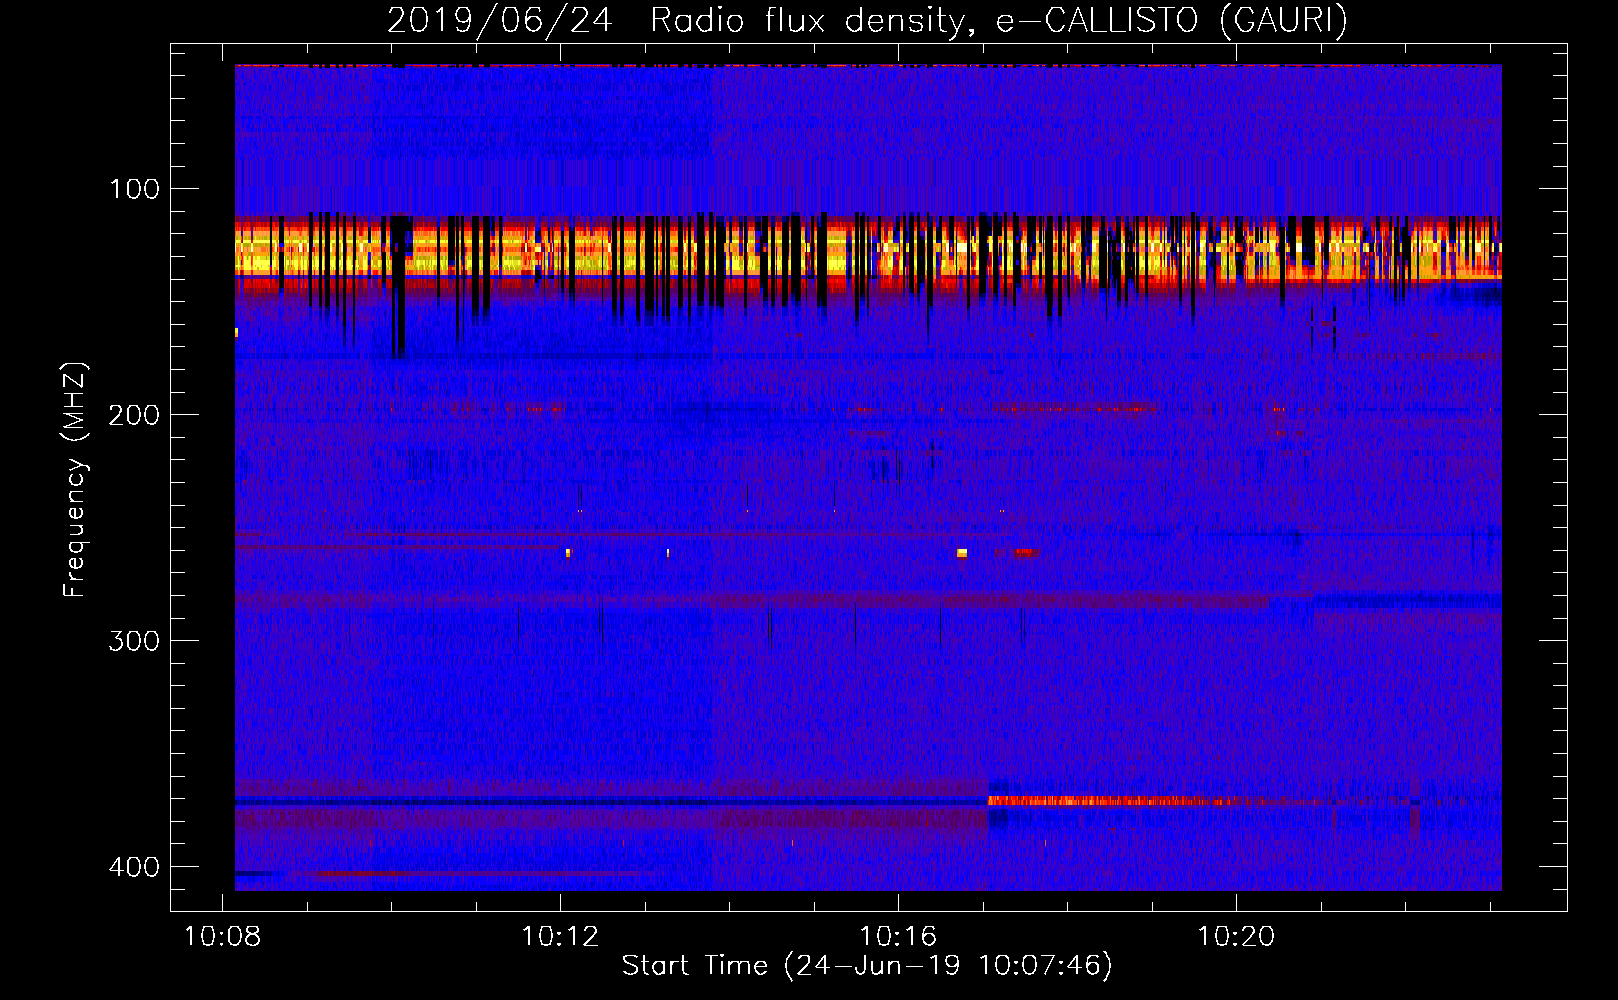Click the '400' frequency tick label
The width and height of the screenshot is (1618, 1000).
pyautogui.click(x=134, y=867)
